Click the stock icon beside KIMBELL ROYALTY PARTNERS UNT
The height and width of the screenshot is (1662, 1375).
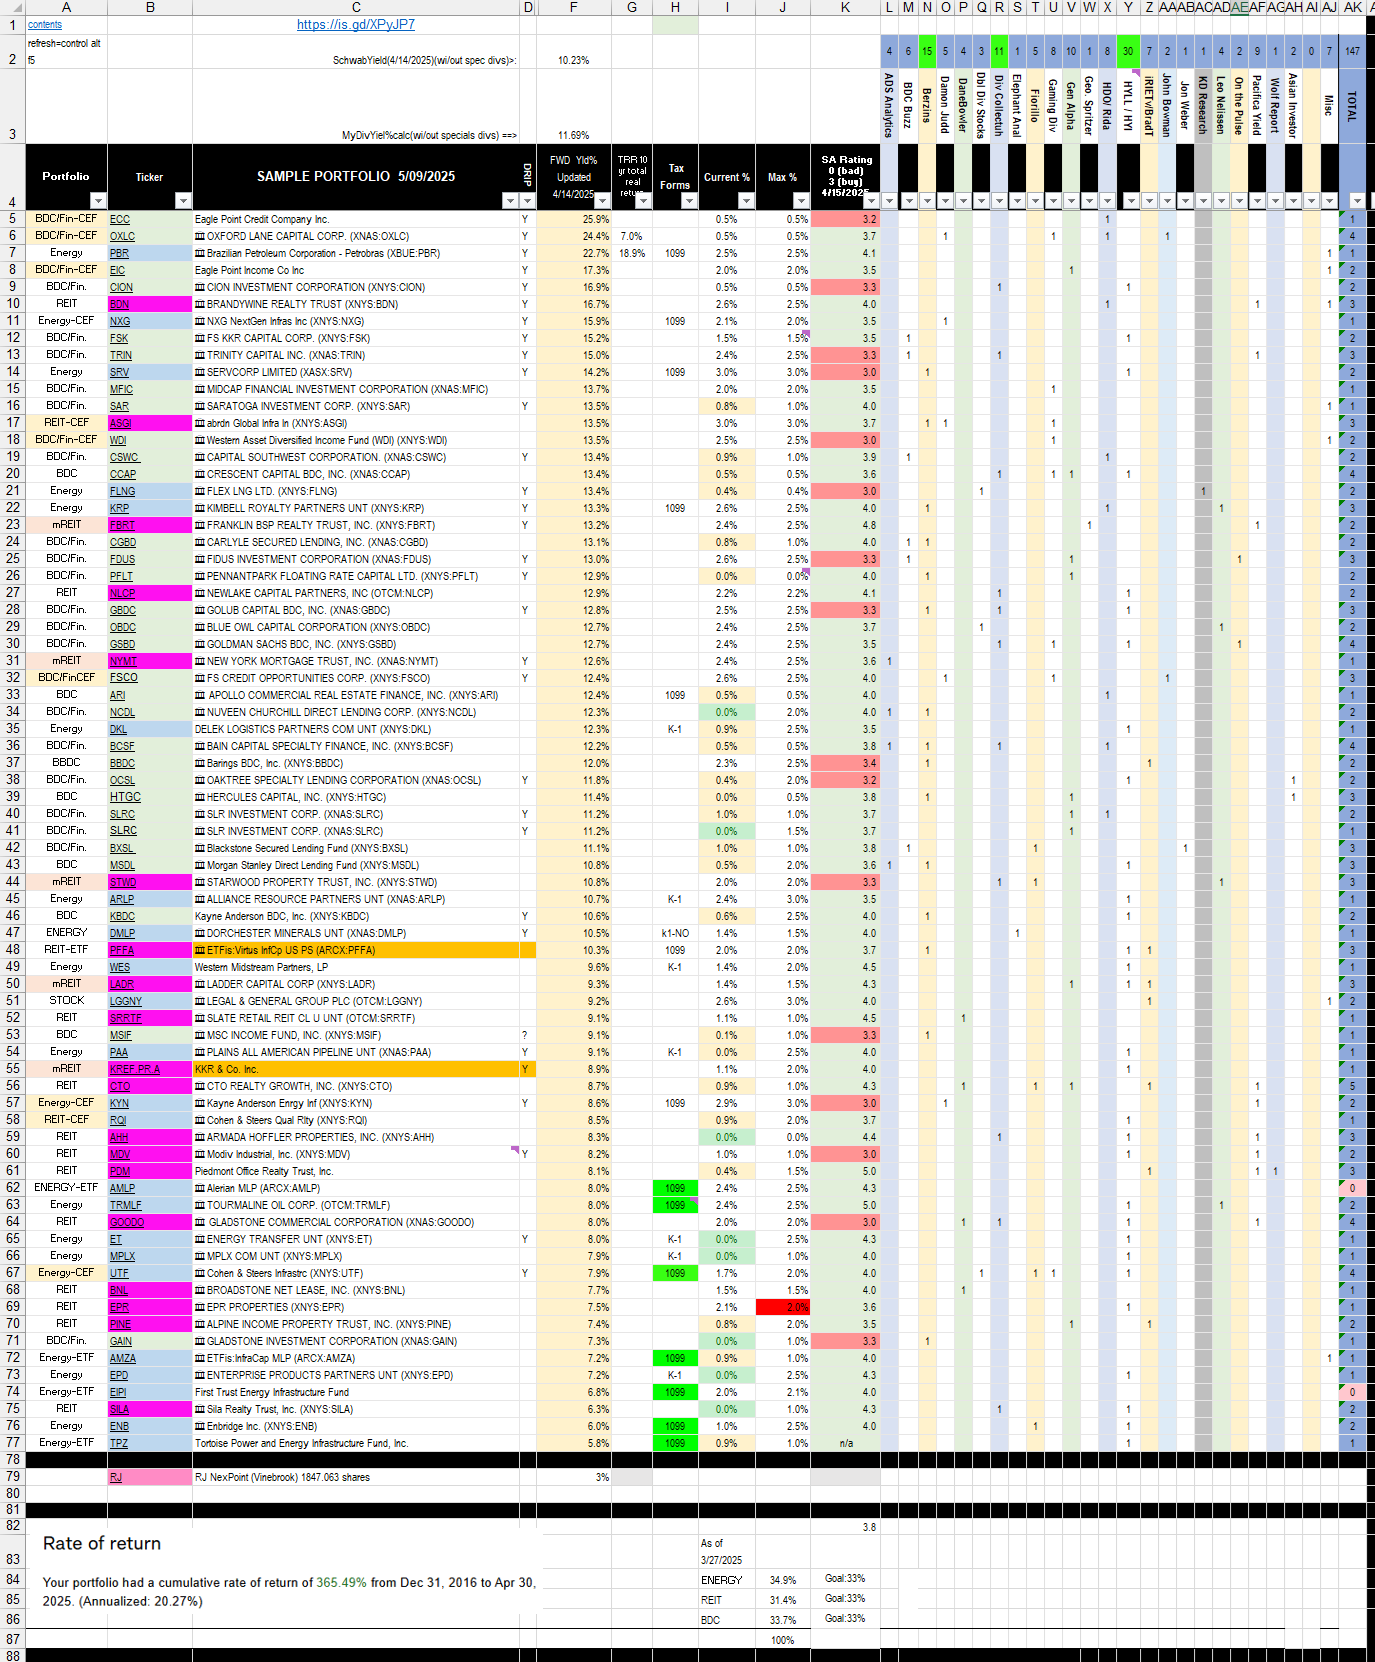200,509
